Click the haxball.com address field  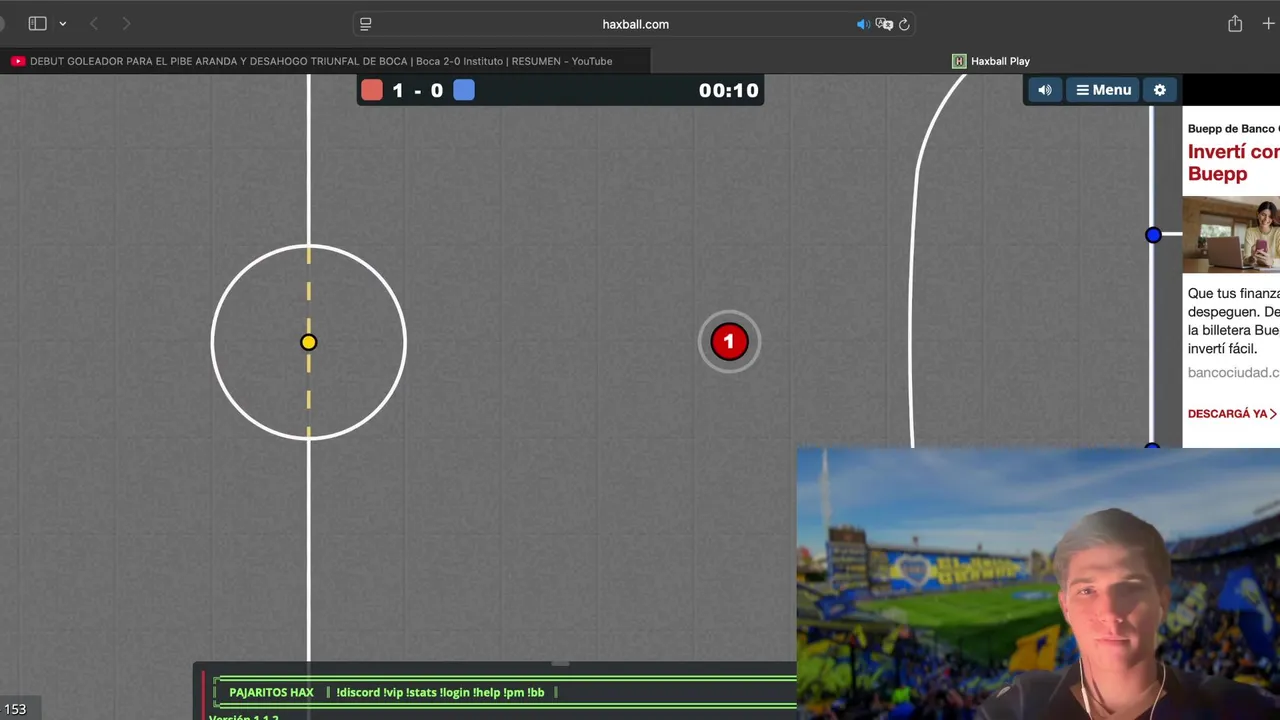click(x=635, y=24)
